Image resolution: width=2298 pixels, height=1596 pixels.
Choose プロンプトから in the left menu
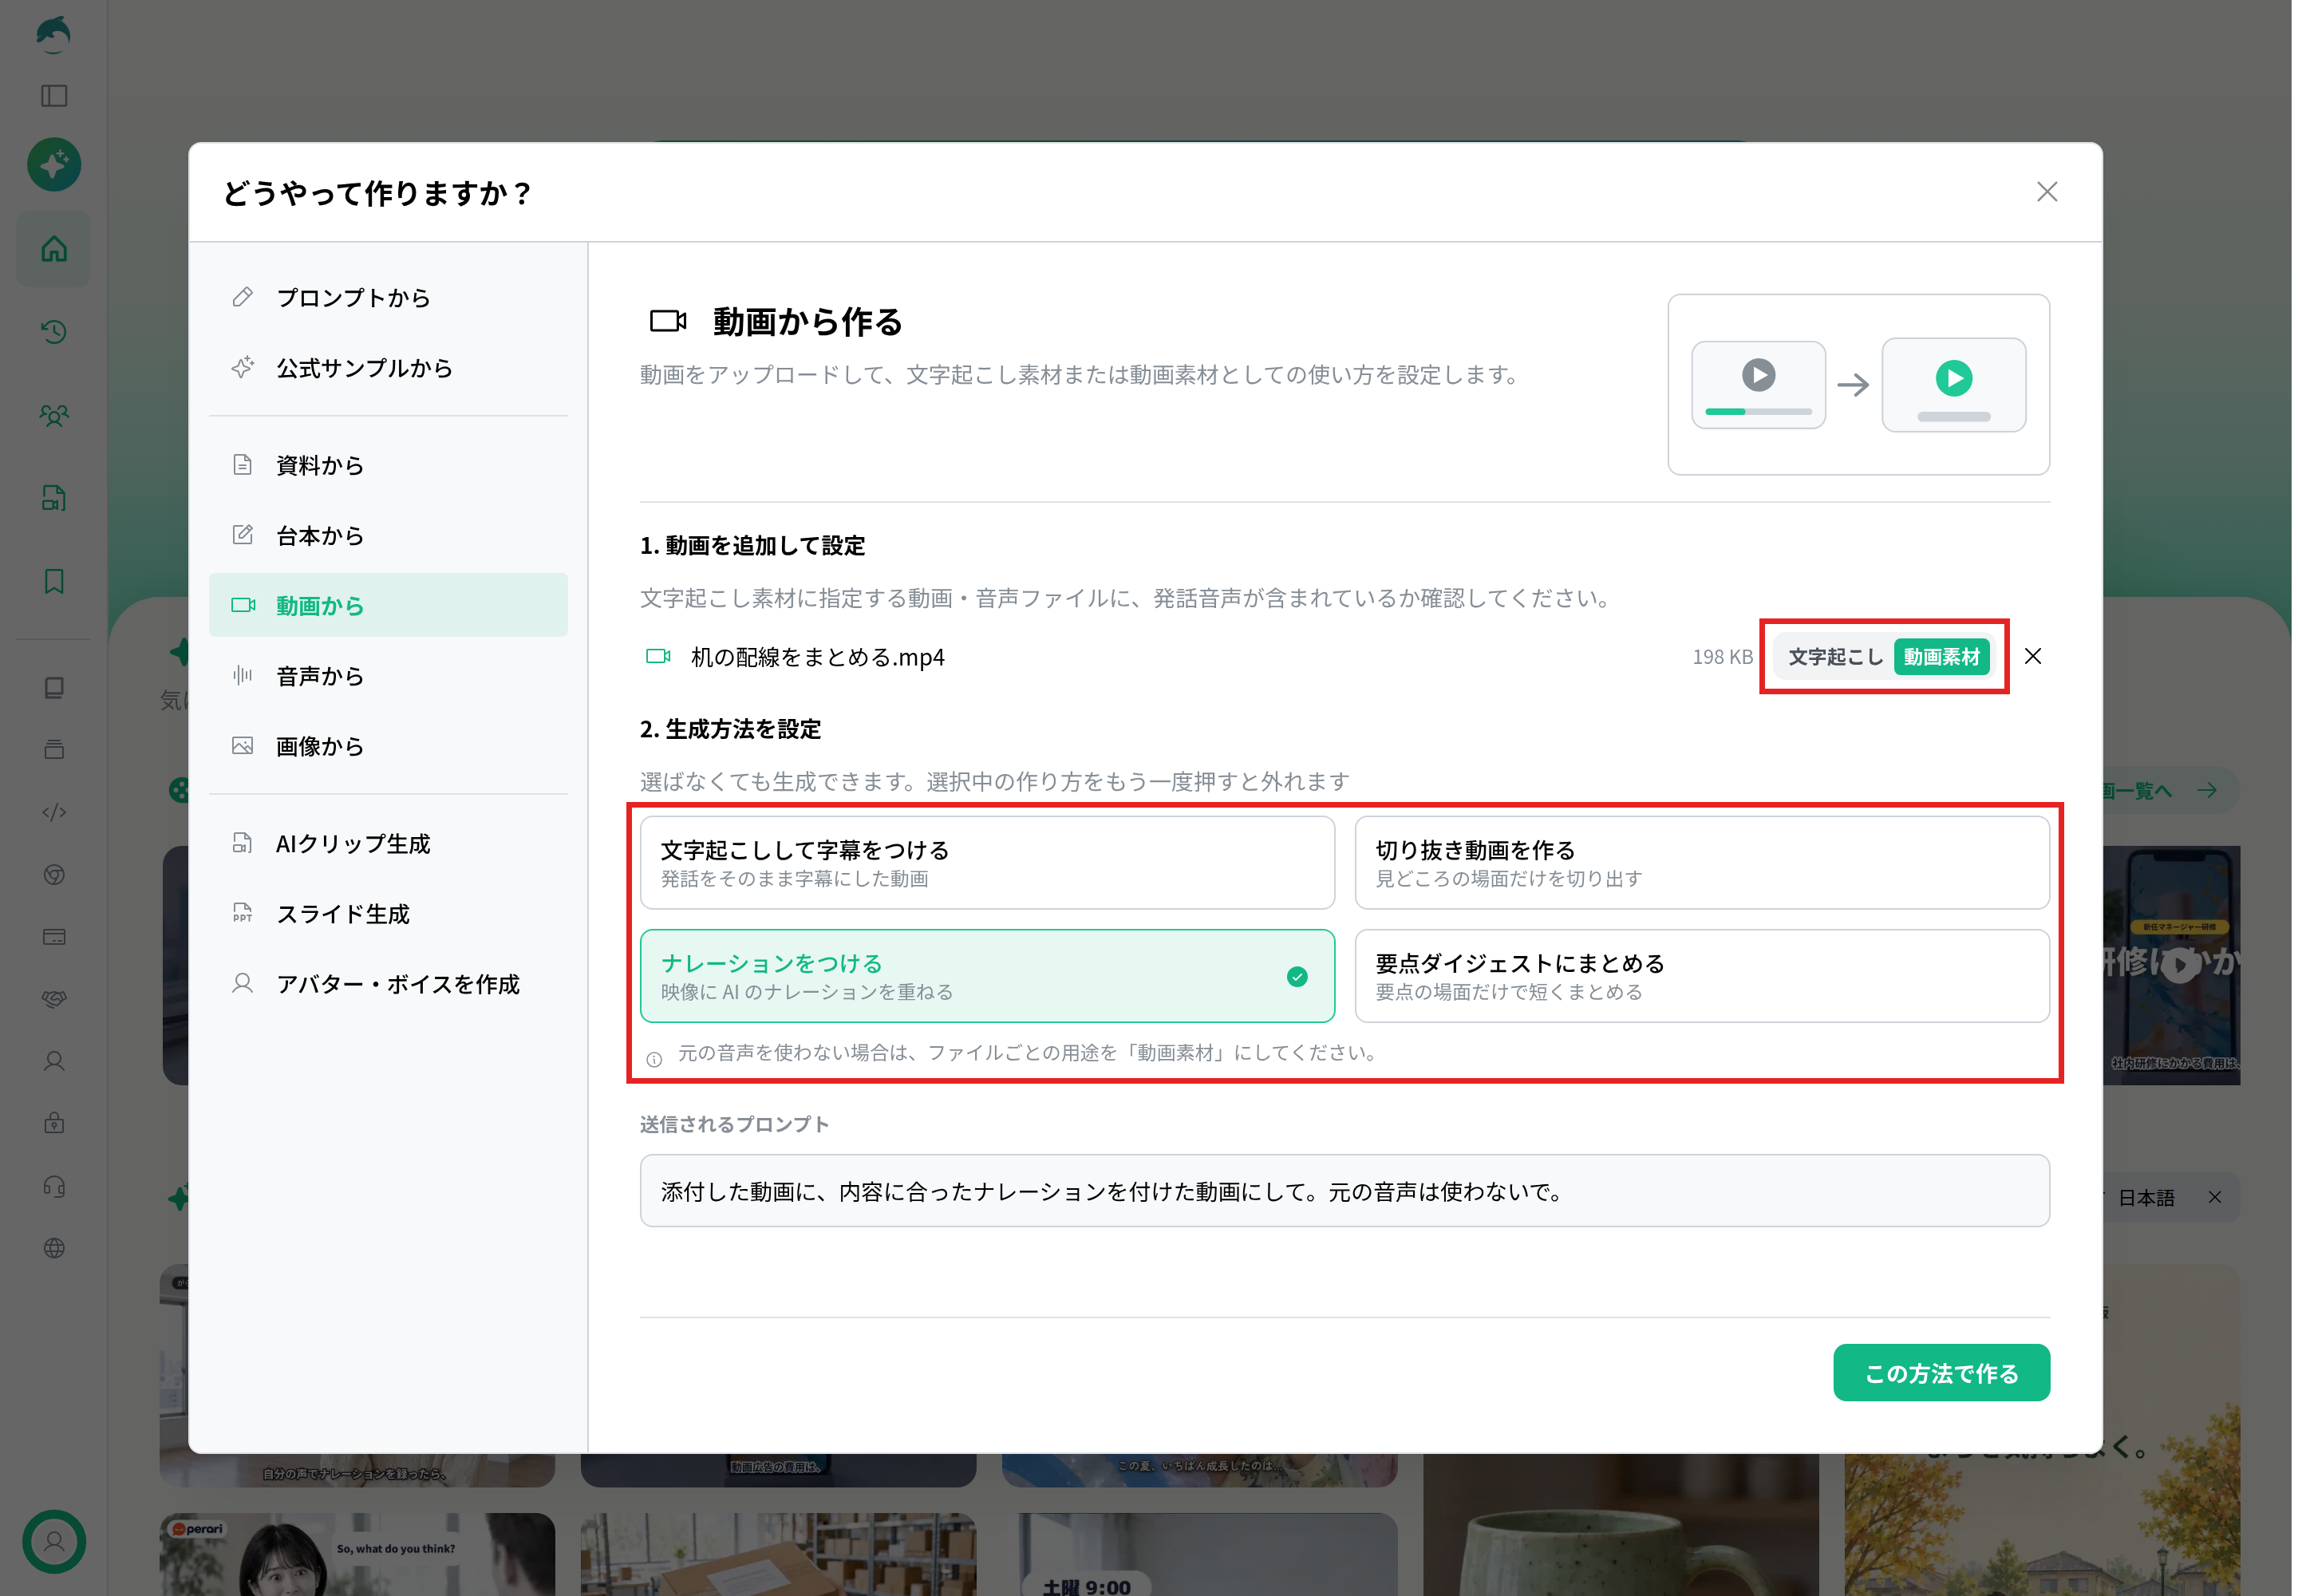click(x=388, y=297)
